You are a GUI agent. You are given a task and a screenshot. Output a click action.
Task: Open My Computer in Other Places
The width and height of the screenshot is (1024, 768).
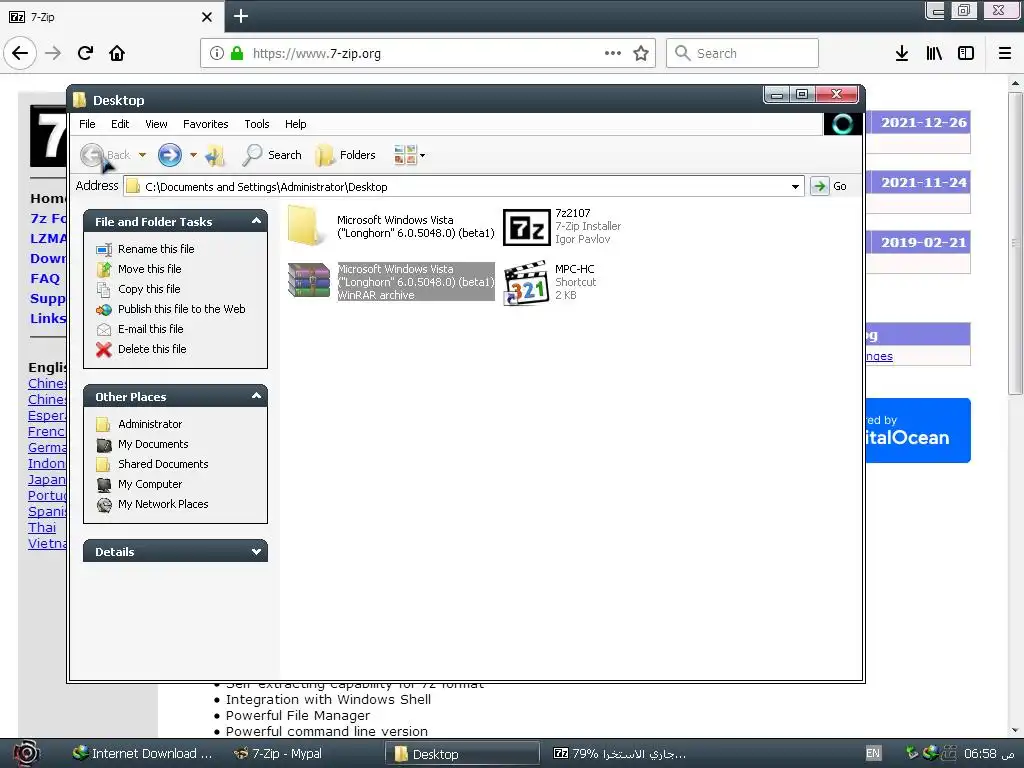(150, 485)
